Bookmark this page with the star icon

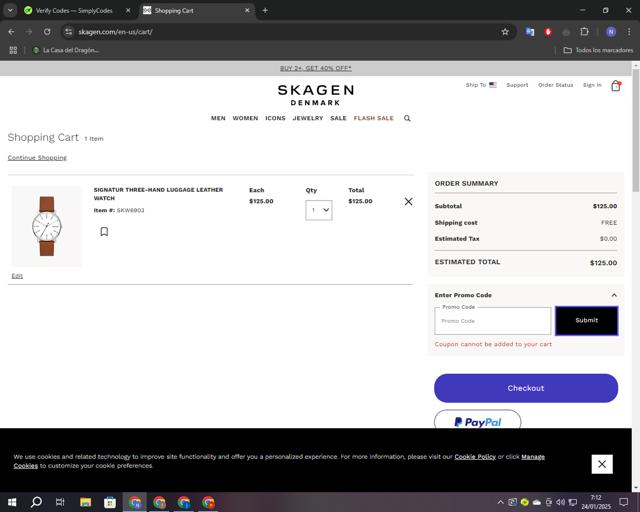pos(505,32)
